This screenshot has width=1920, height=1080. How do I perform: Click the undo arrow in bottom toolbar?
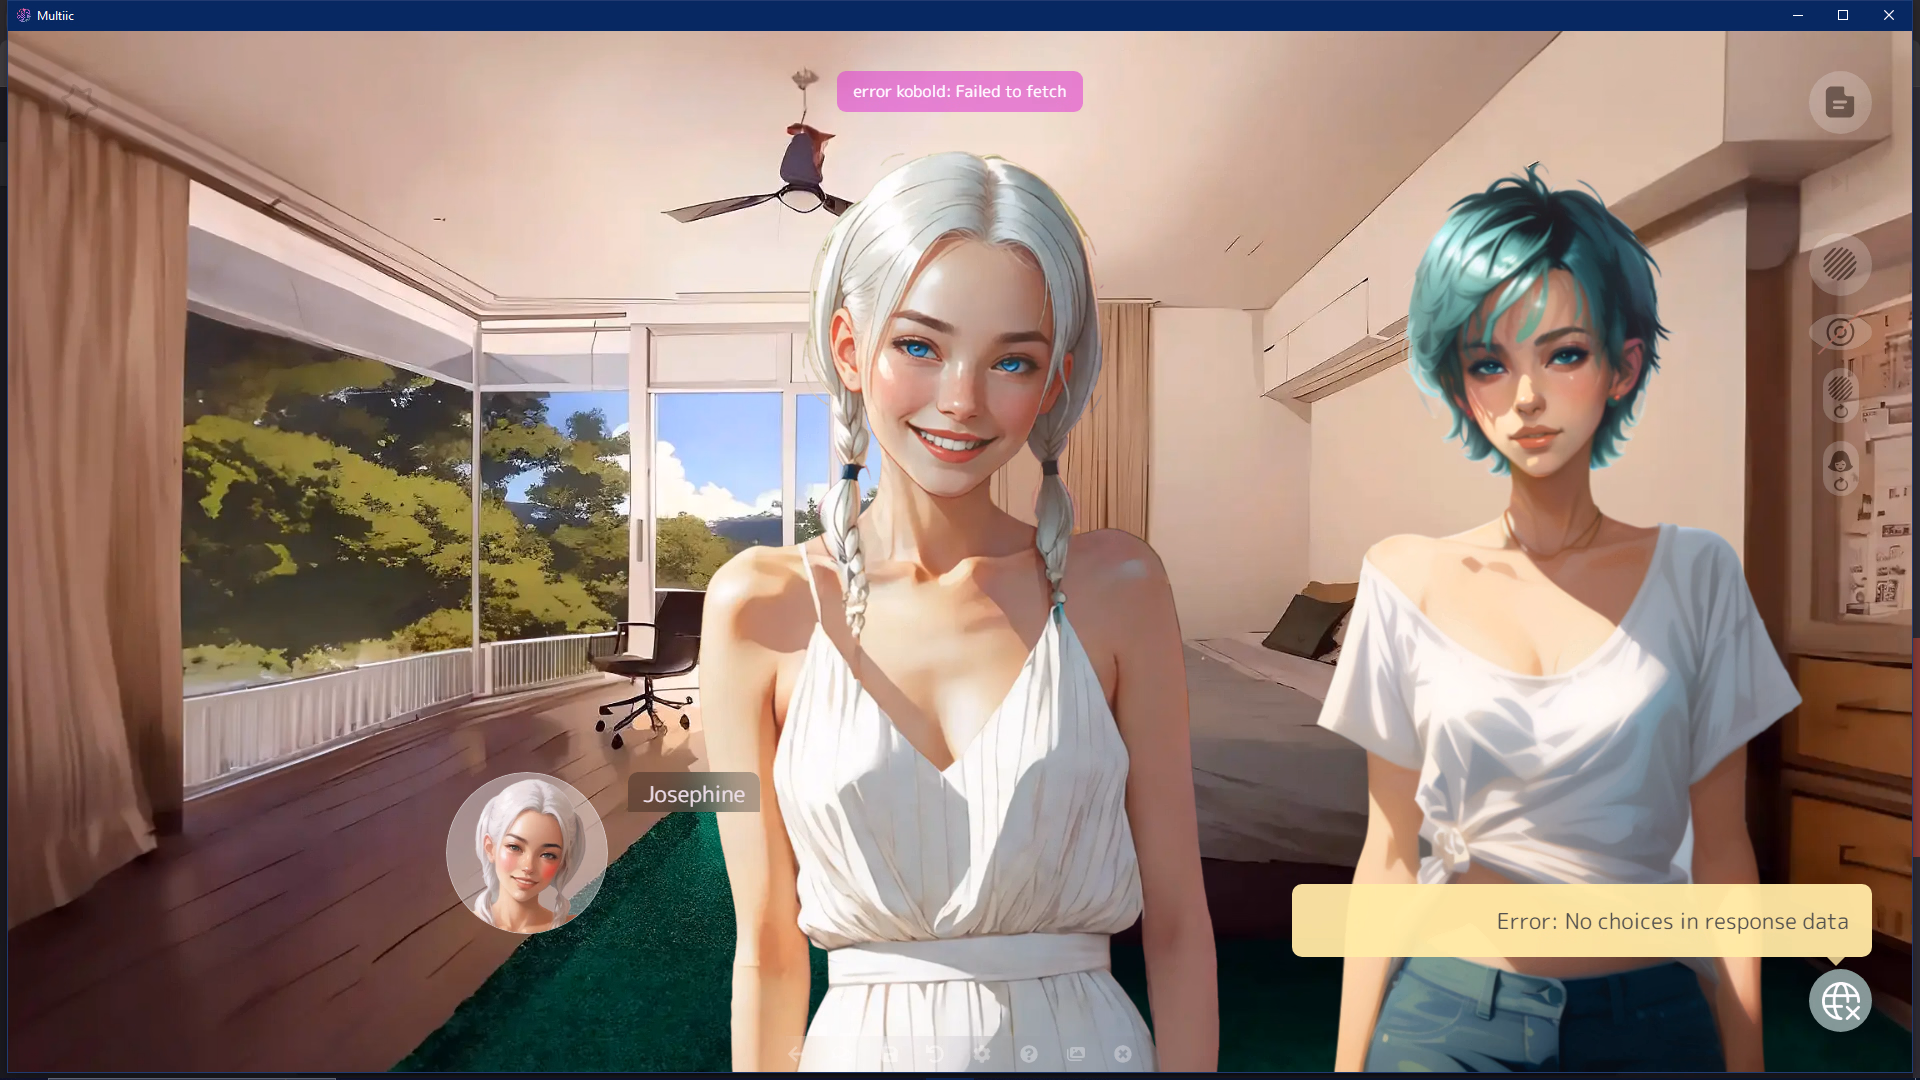coord(935,1054)
